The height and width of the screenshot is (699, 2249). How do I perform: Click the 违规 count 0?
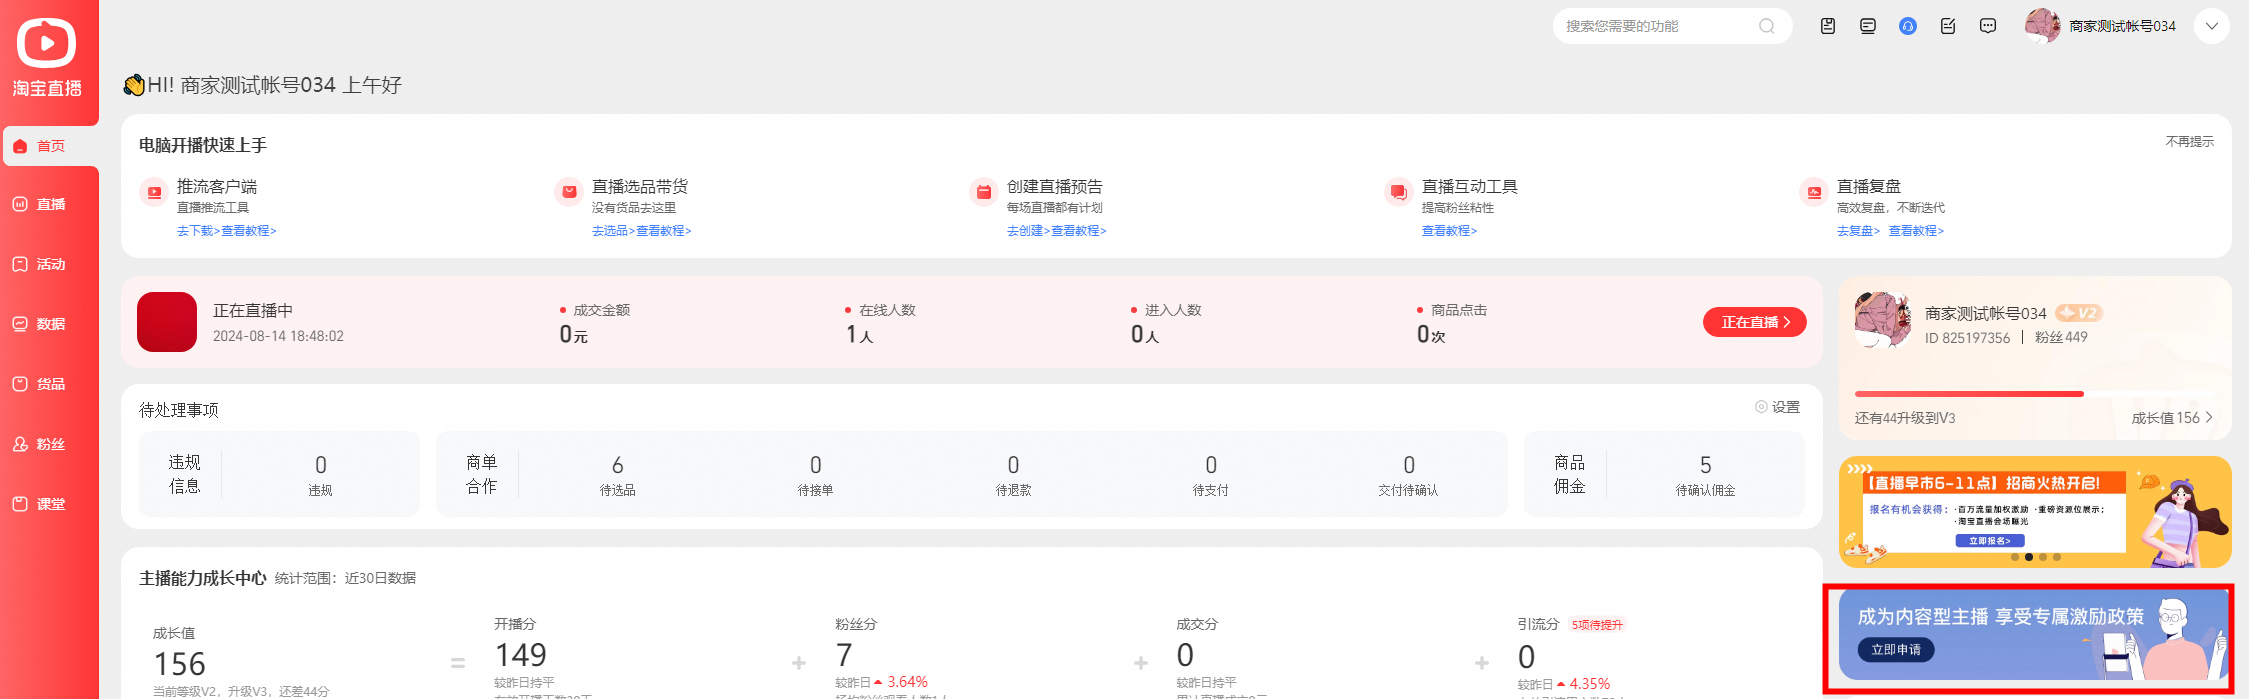click(x=321, y=465)
